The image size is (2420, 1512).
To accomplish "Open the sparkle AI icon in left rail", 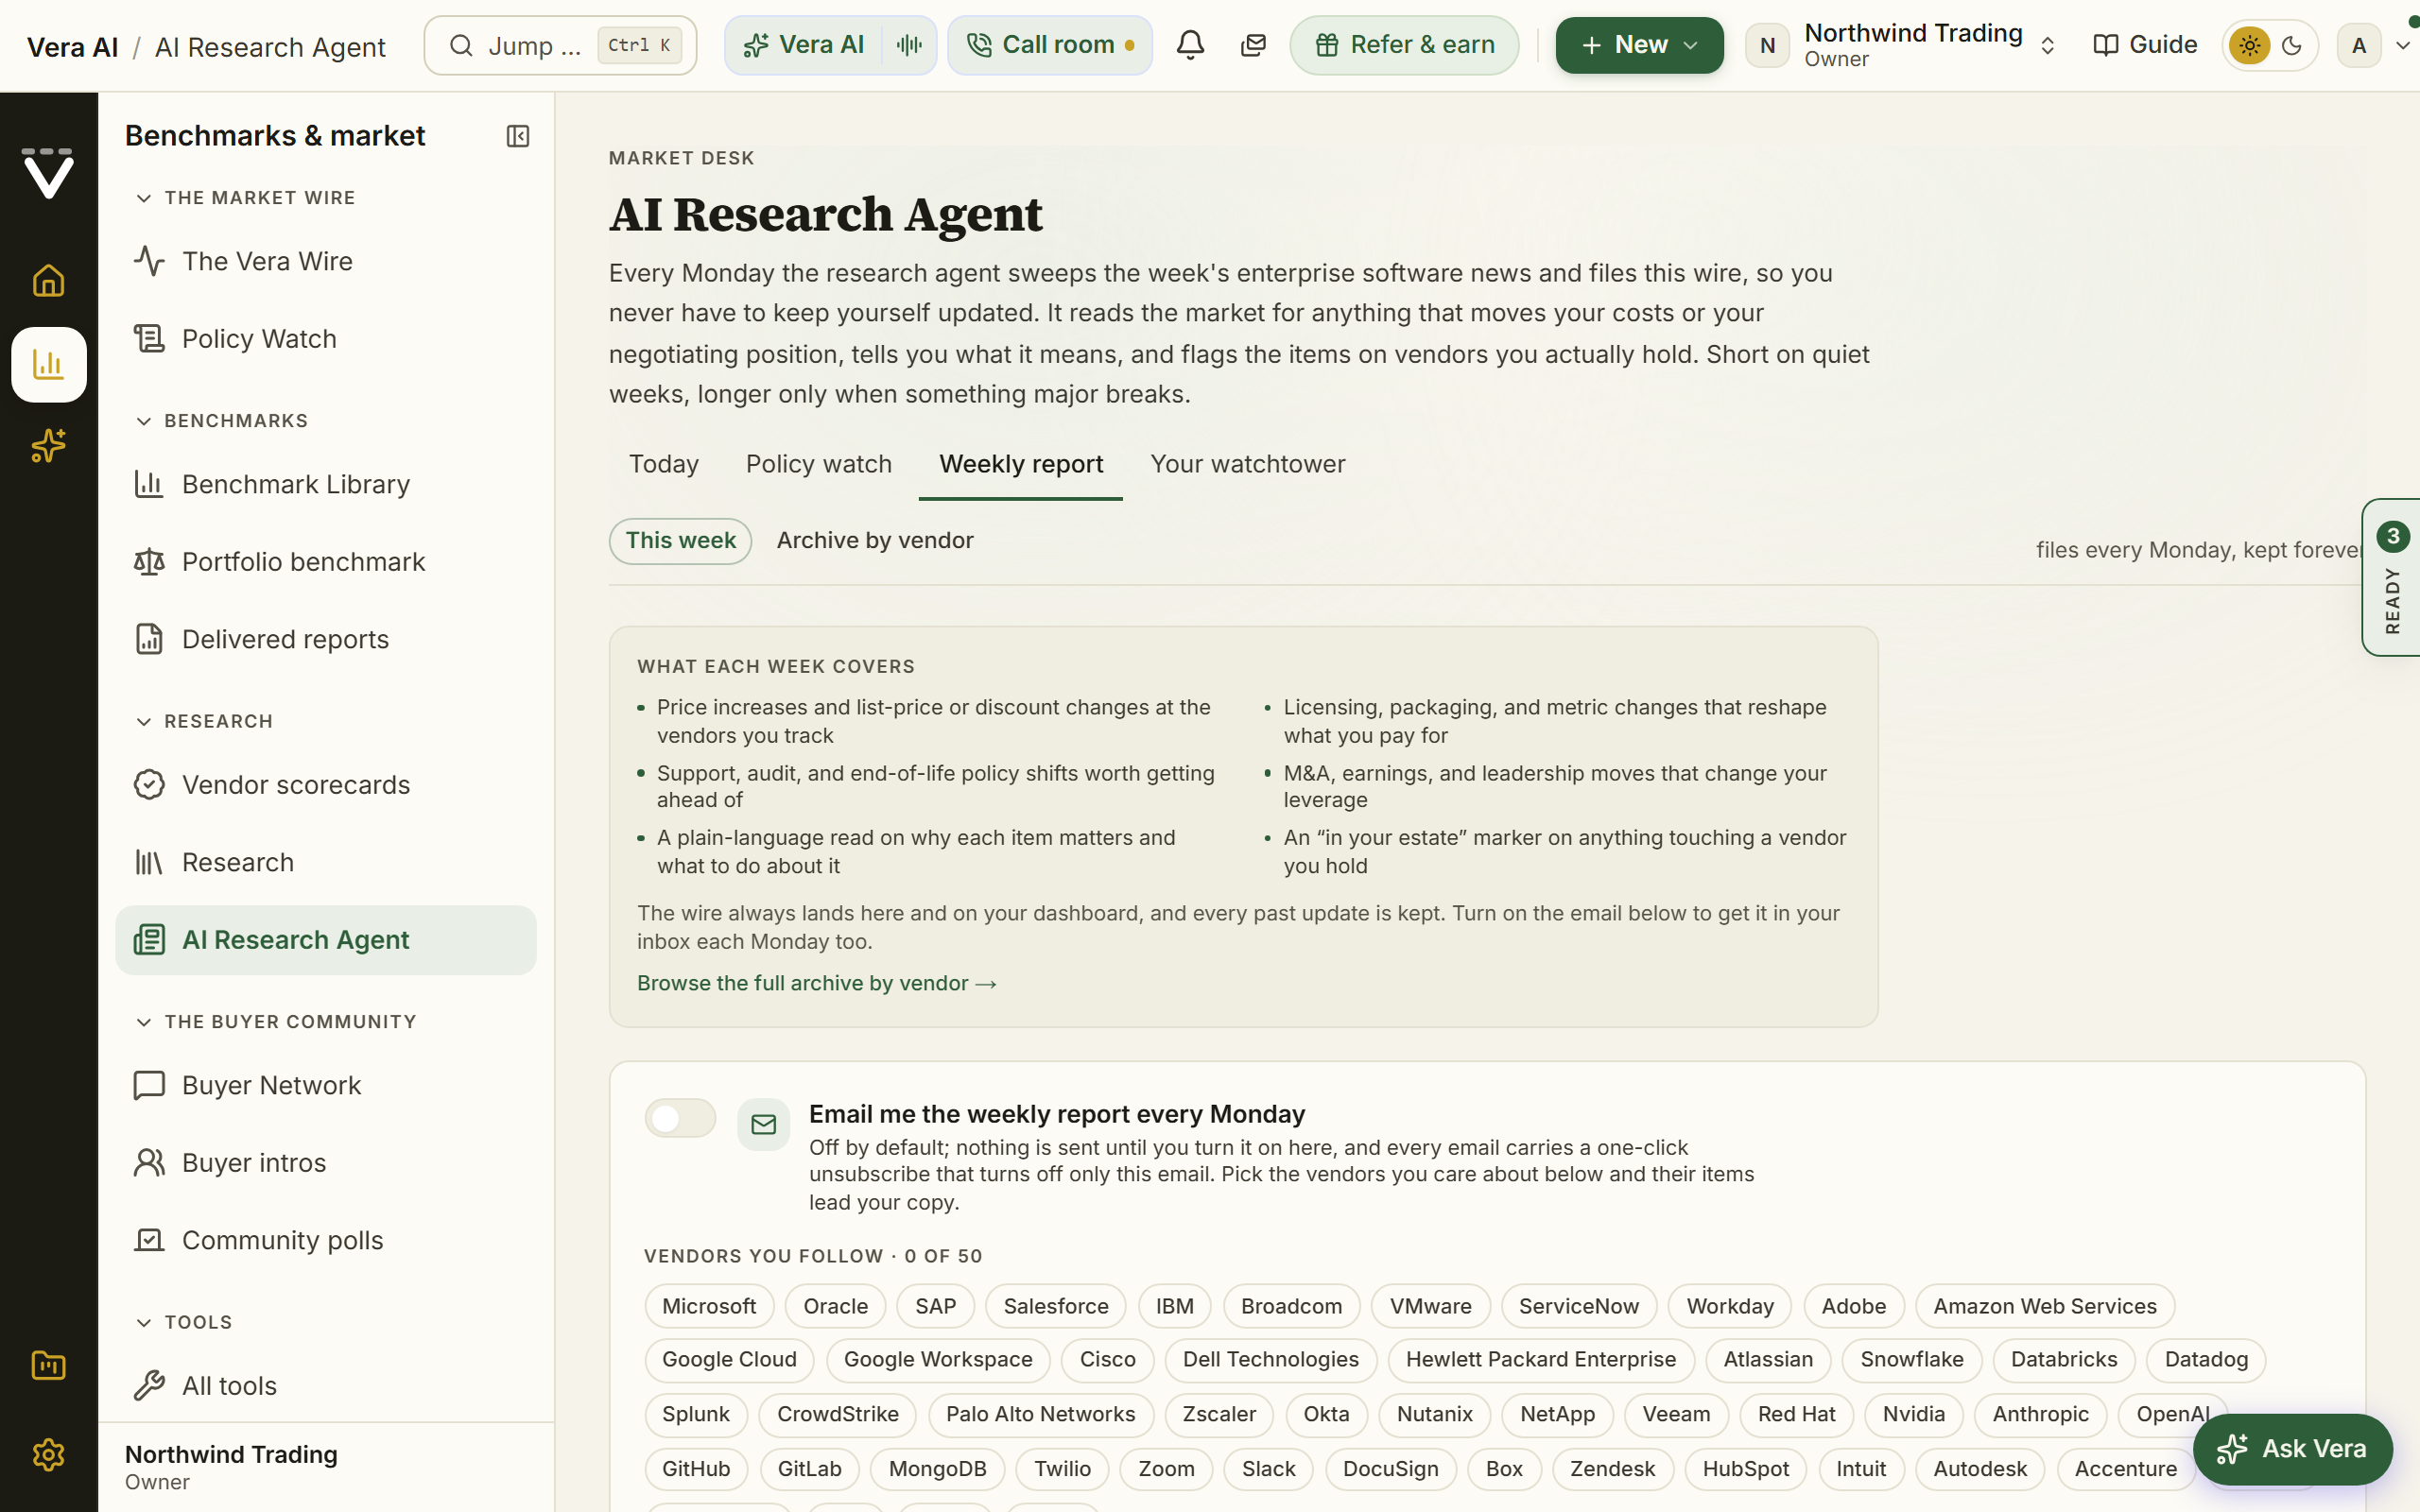I will click(x=48, y=446).
